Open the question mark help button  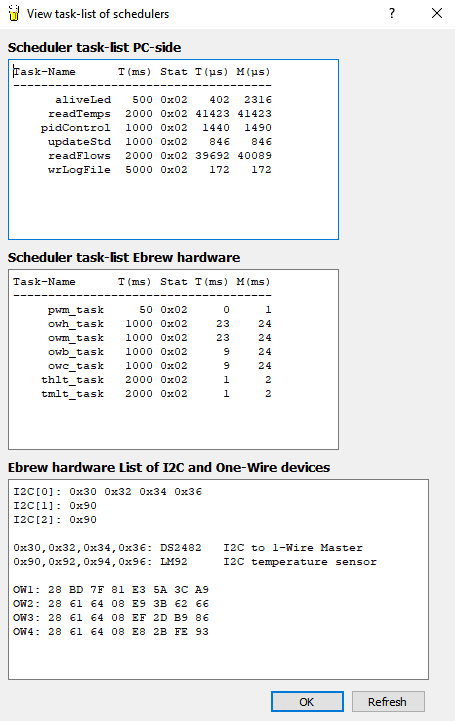[x=392, y=13]
